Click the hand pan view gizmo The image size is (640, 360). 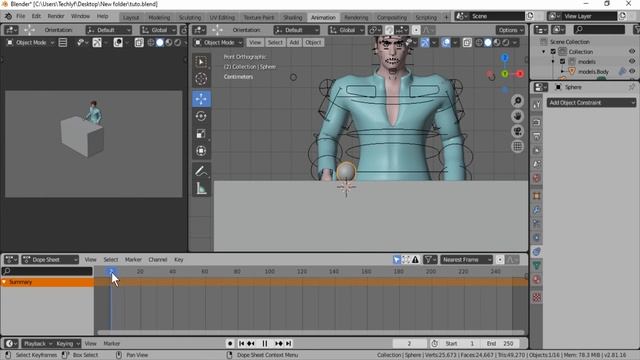click(x=518, y=116)
